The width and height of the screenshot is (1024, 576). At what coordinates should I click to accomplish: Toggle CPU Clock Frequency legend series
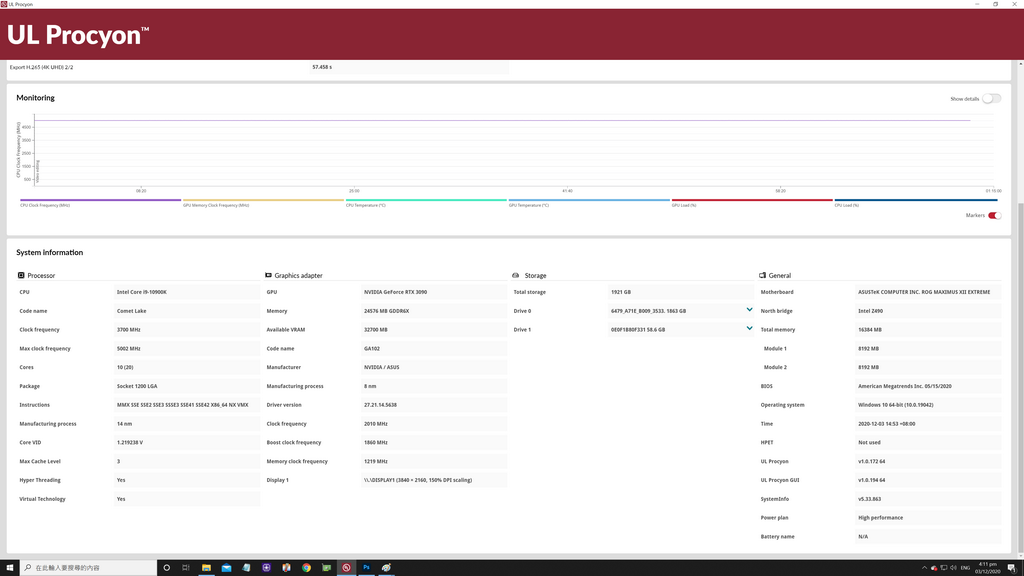(100, 202)
